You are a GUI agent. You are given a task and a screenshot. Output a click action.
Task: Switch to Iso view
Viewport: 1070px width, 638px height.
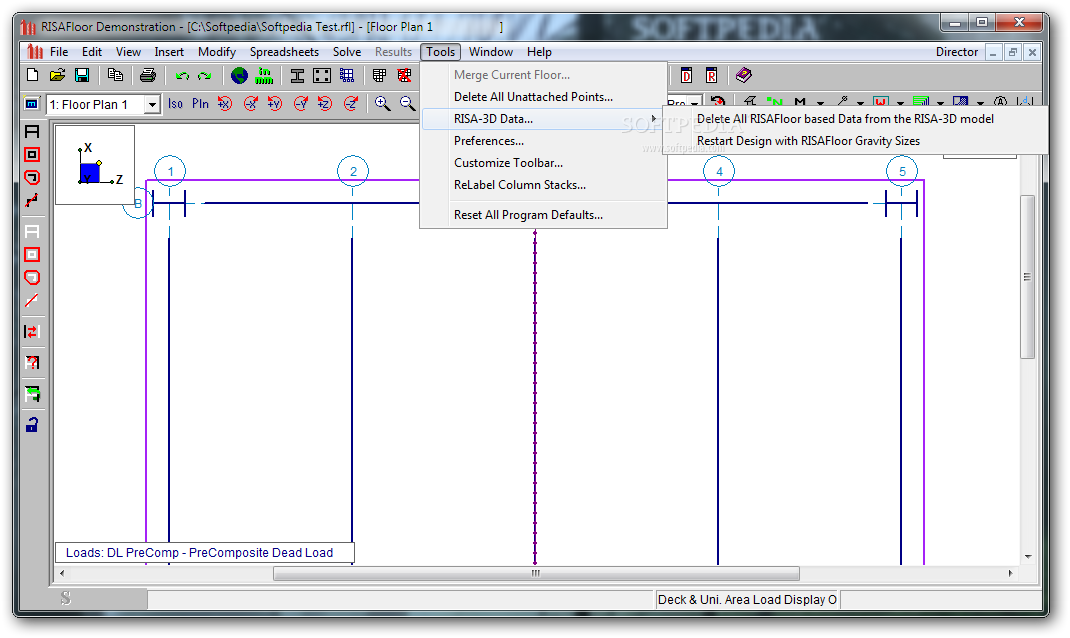[x=175, y=104]
